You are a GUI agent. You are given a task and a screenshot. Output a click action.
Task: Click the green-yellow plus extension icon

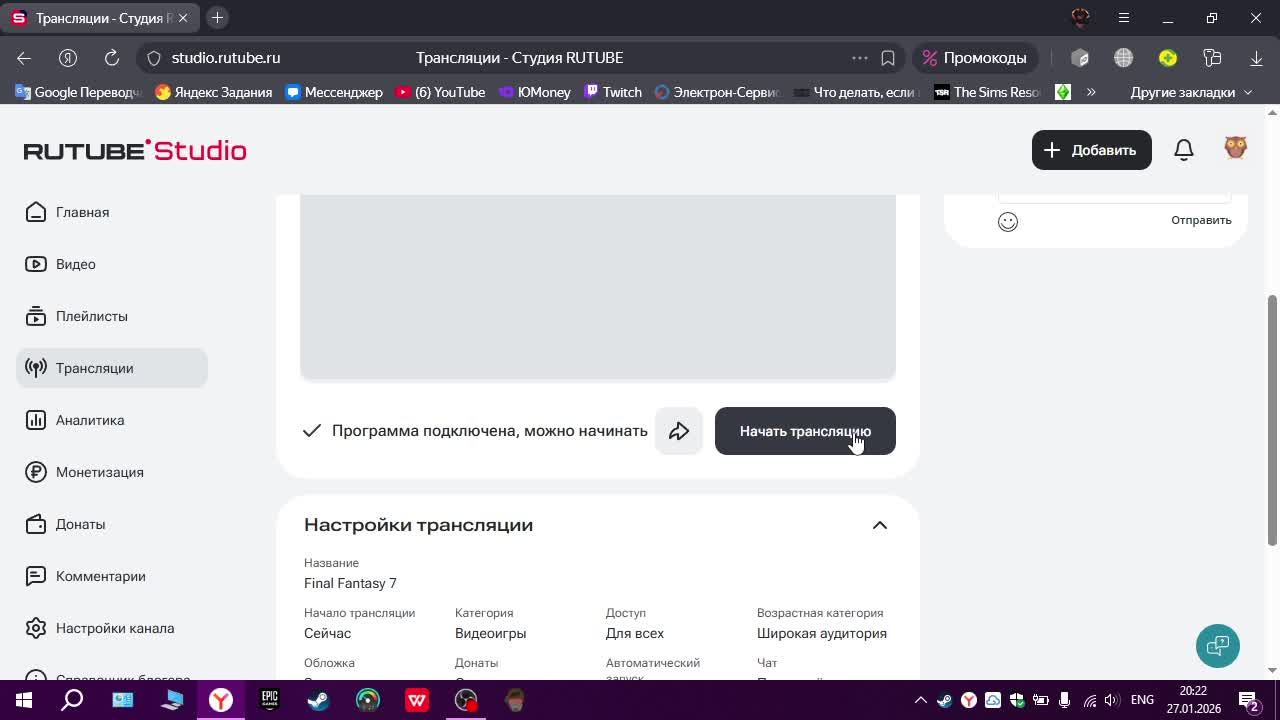(x=1168, y=58)
